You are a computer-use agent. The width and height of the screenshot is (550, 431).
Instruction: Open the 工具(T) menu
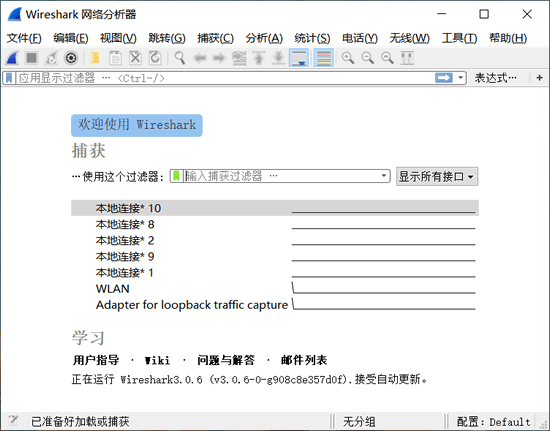coord(459,38)
